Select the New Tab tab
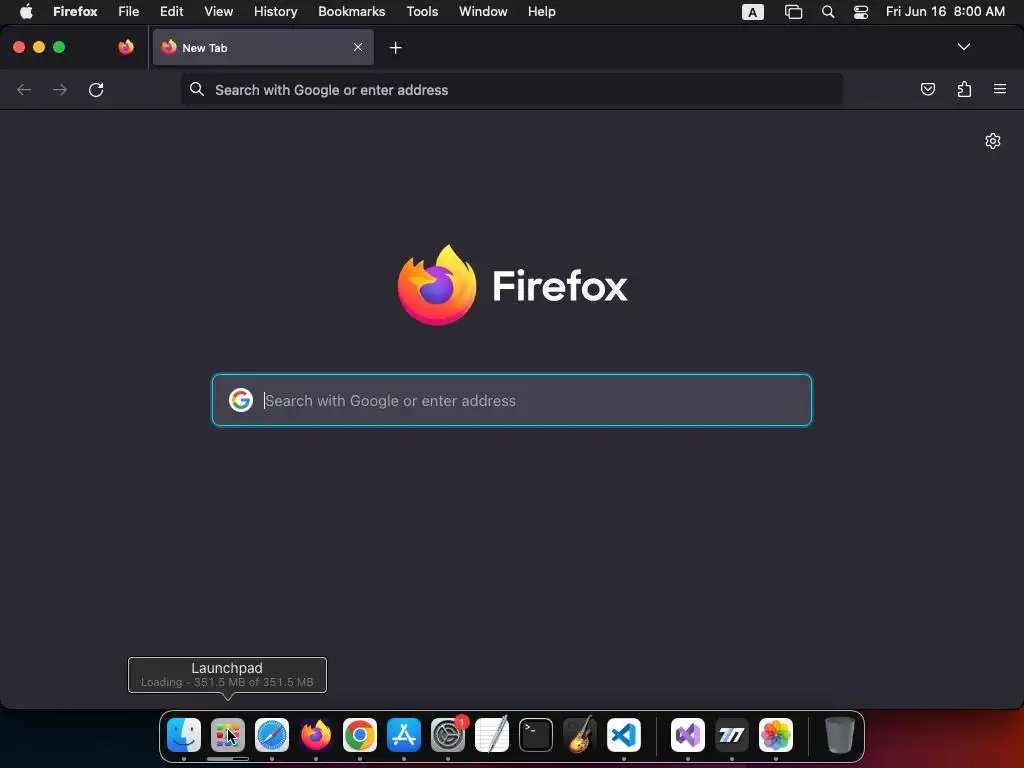The width and height of the screenshot is (1024, 768). (x=263, y=47)
